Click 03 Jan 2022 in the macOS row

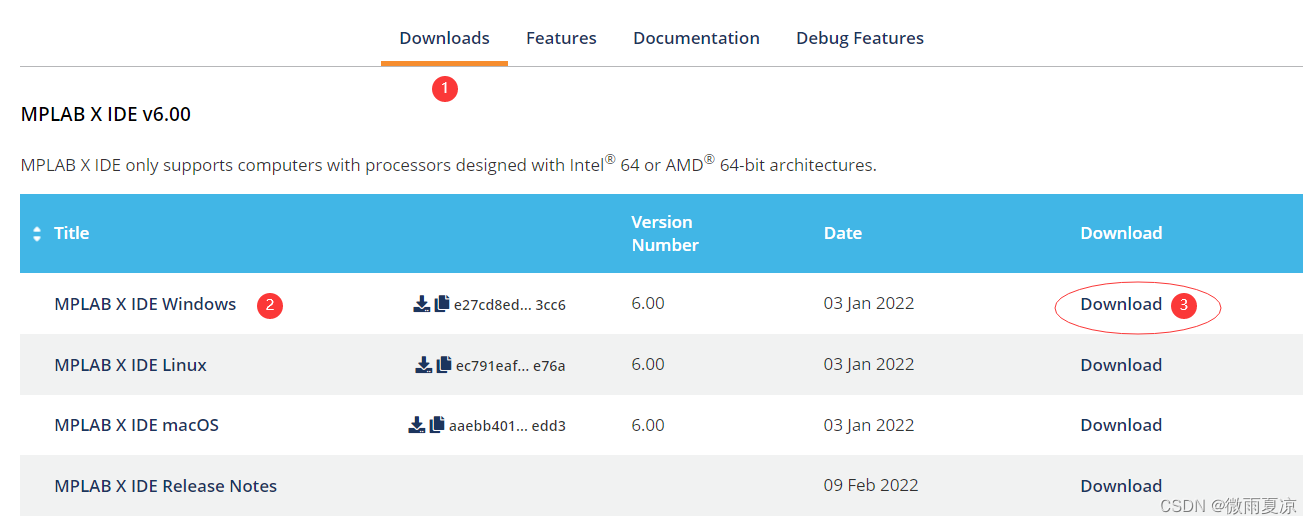(x=869, y=425)
